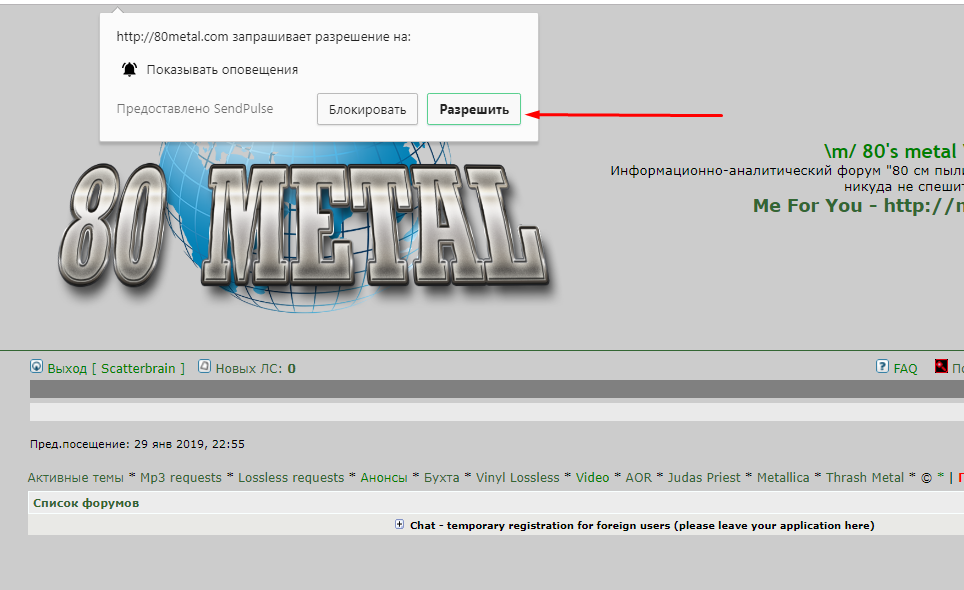
Task: Click the Блокировать button in the permission popup
Action: pyautogui.click(x=367, y=109)
